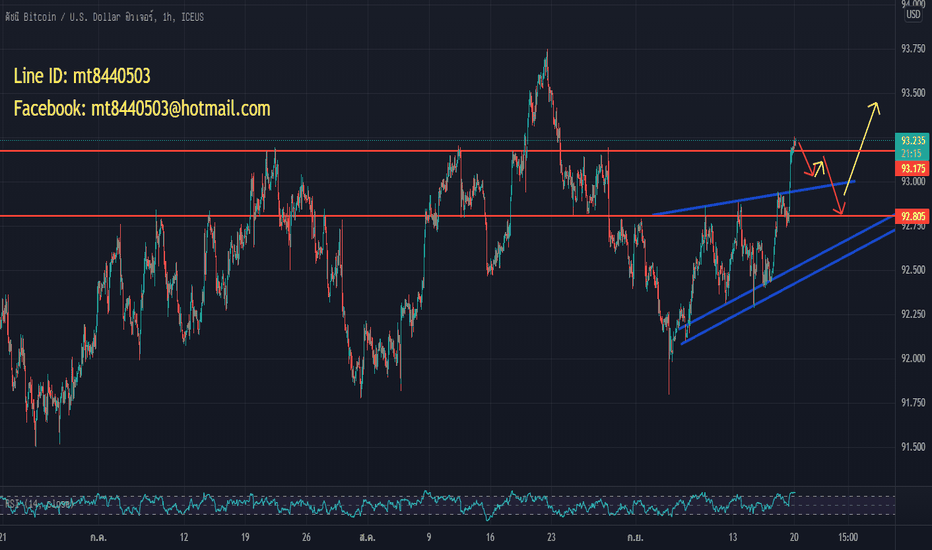Click the 91.500 price axis label
This screenshot has height=550, width=932.
click(x=913, y=447)
